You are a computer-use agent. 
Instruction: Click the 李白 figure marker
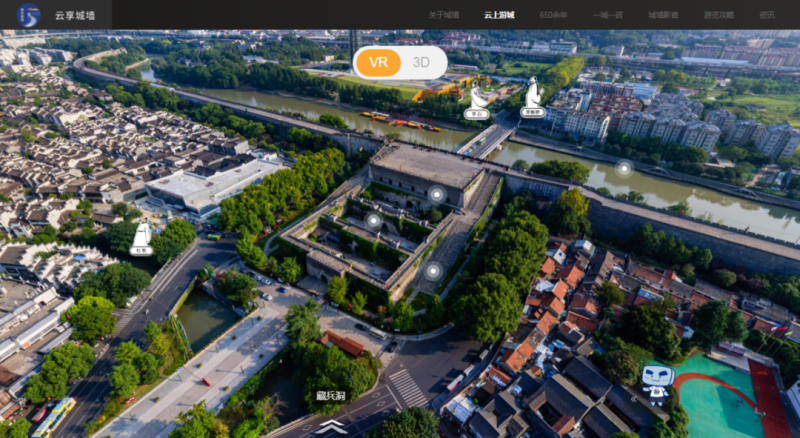point(478,100)
